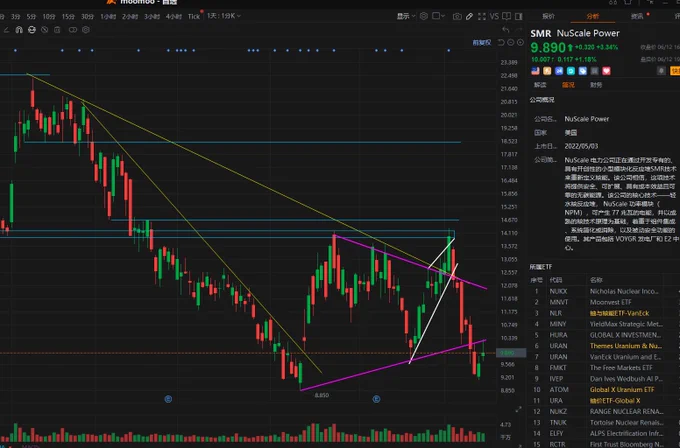Click the US flag market icon
Viewport: 680px width, 448px height.
click(535, 71)
